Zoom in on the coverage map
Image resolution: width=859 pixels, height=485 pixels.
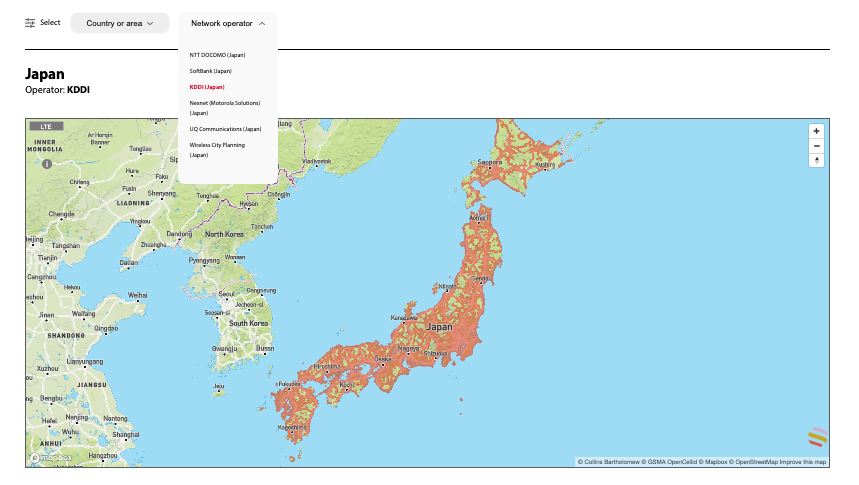click(817, 131)
